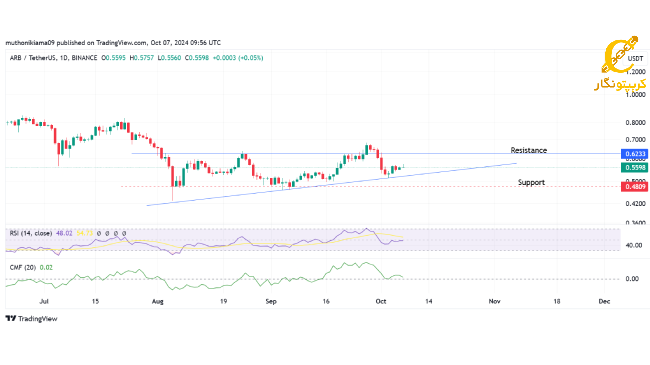Click the TradingView logo at bottom left
The image size is (650, 365).
pos(32,319)
